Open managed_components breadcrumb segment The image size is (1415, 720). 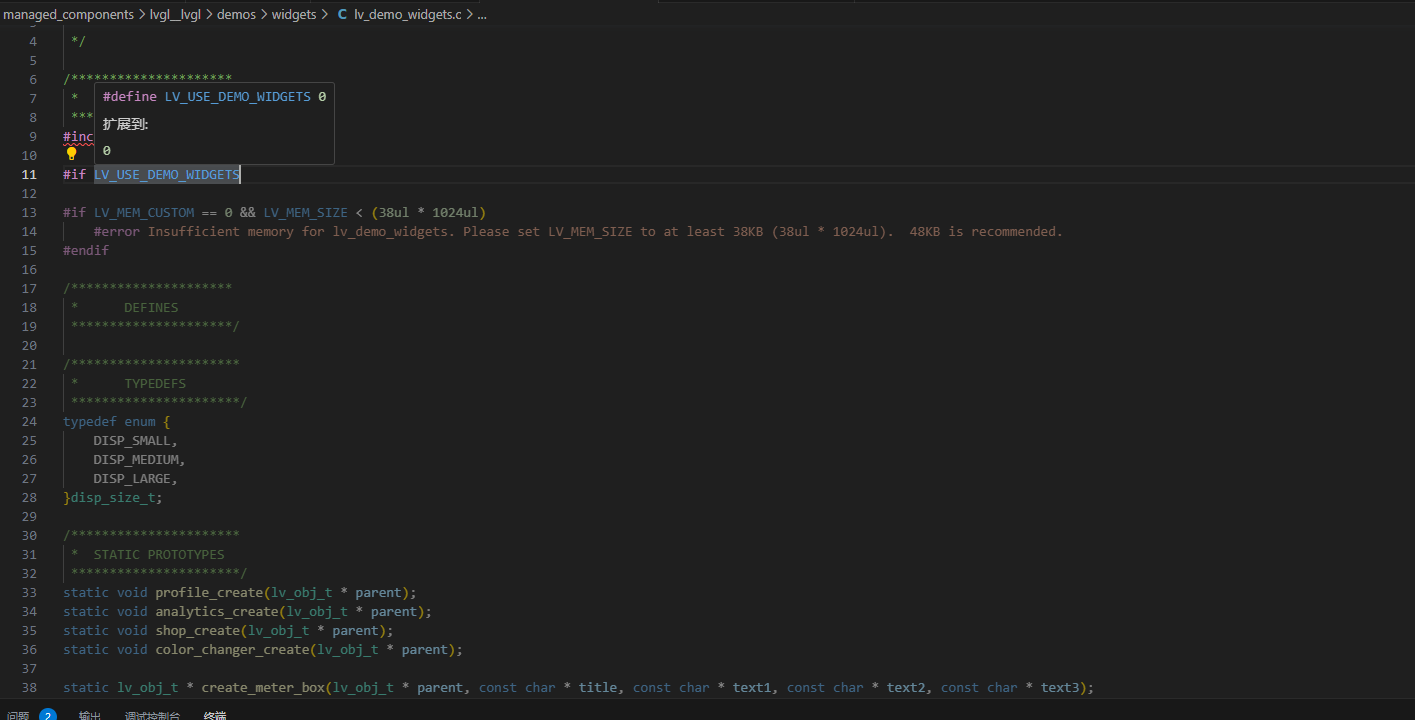coord(69,15)
